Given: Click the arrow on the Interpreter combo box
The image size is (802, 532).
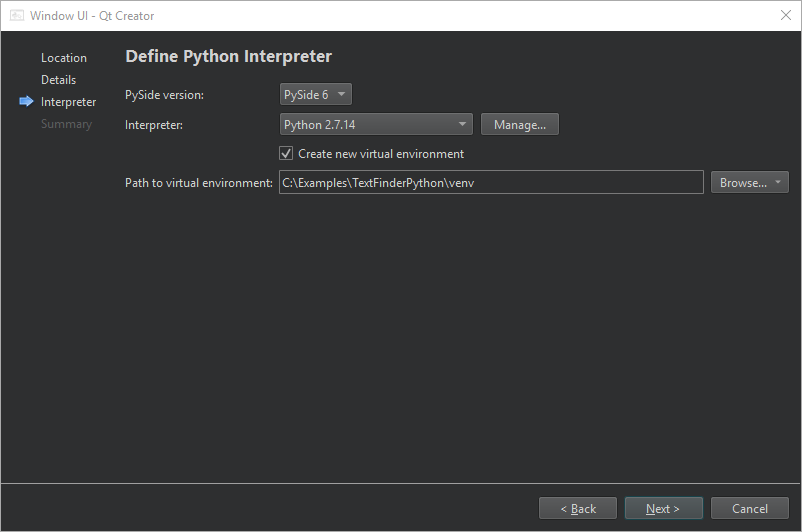Looking at the screenshot, I should click(x=462, y=125).
